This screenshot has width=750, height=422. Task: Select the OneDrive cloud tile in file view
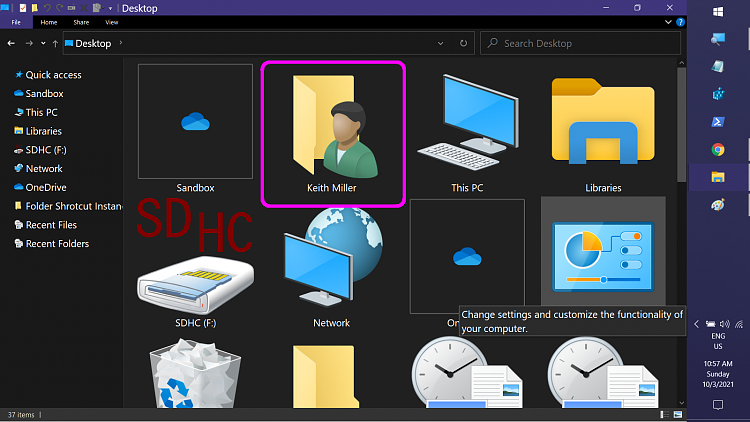(x=467, y=256)
